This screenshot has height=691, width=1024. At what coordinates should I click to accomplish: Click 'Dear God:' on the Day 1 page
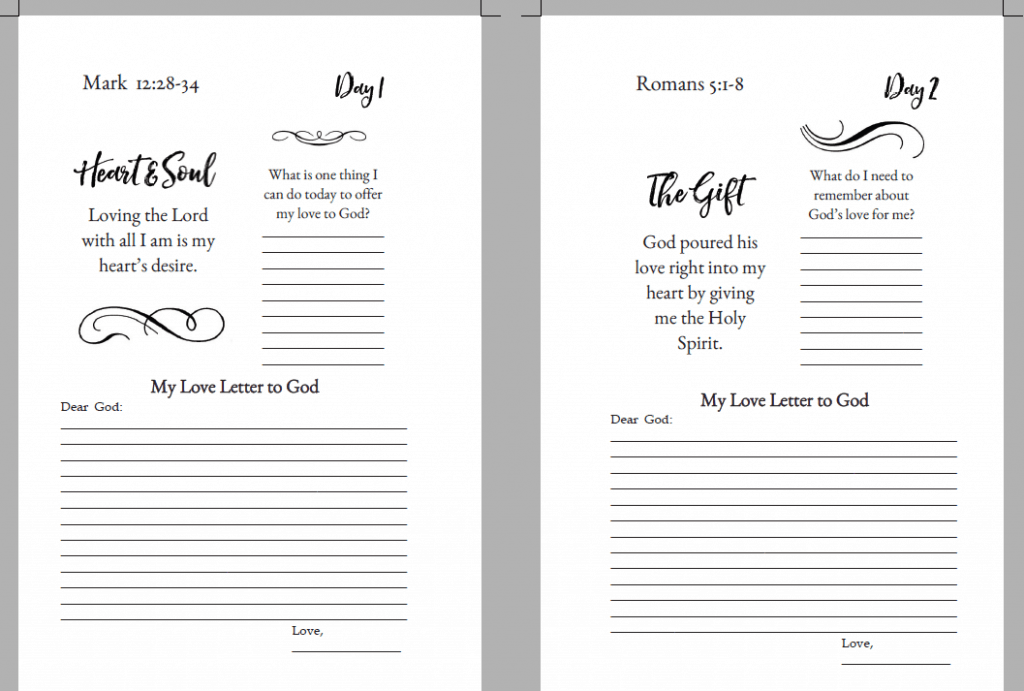point(91,407)
